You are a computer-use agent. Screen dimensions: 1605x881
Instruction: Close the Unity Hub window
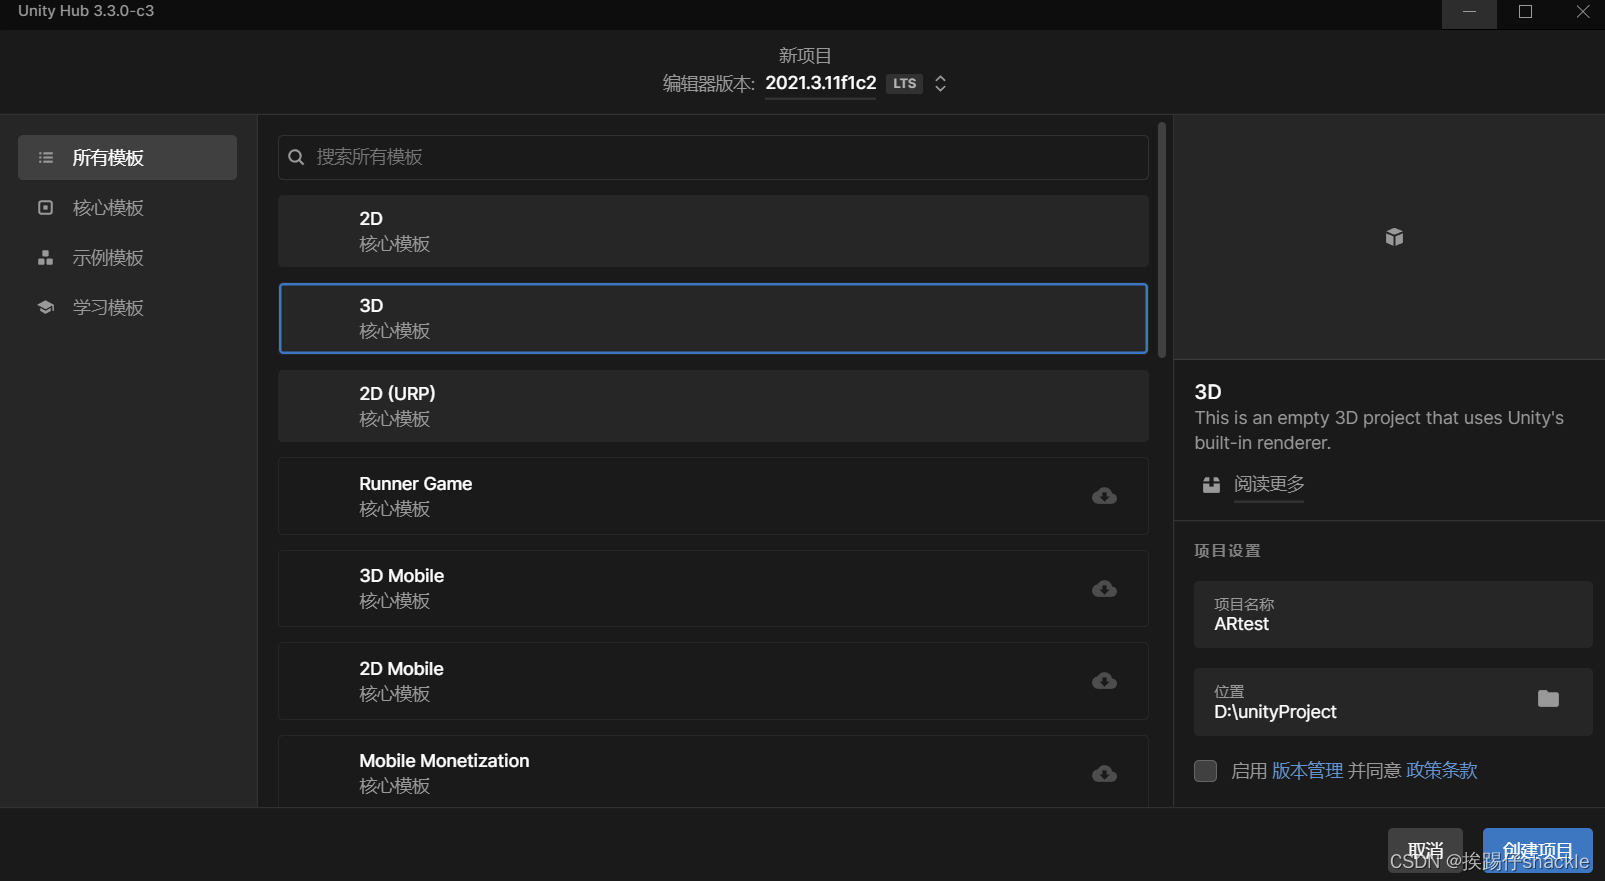(x=1582, y=14)
